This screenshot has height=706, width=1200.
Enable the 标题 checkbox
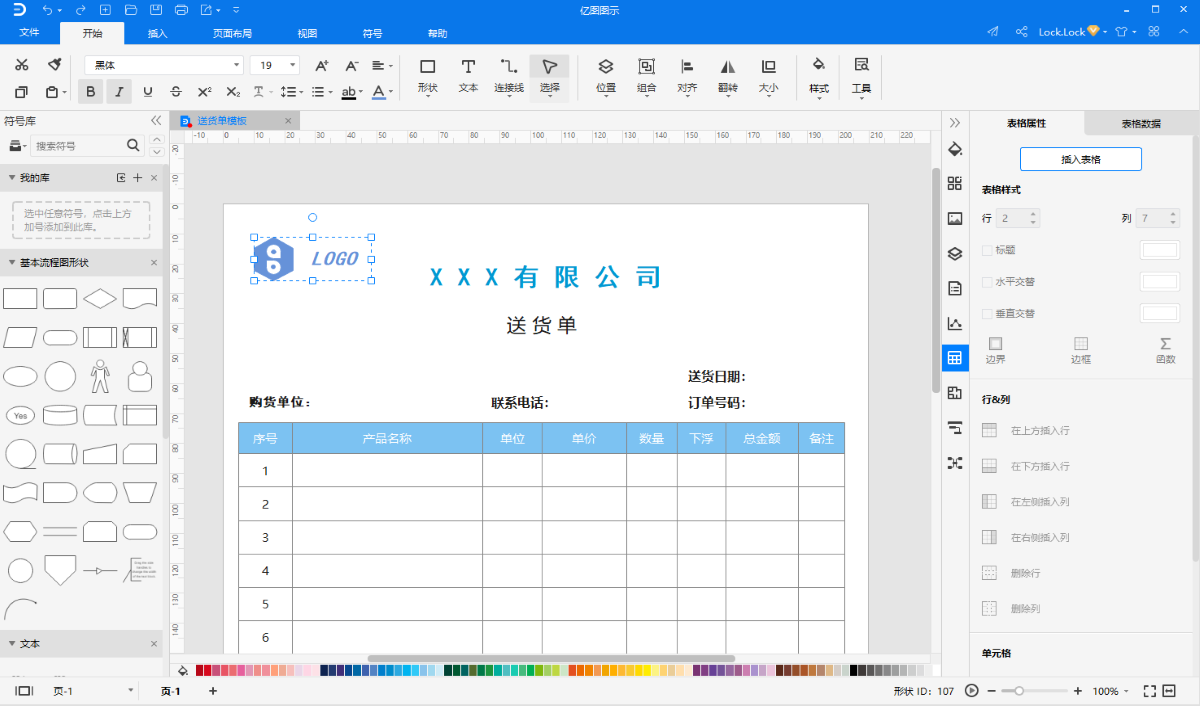point(988,250)
